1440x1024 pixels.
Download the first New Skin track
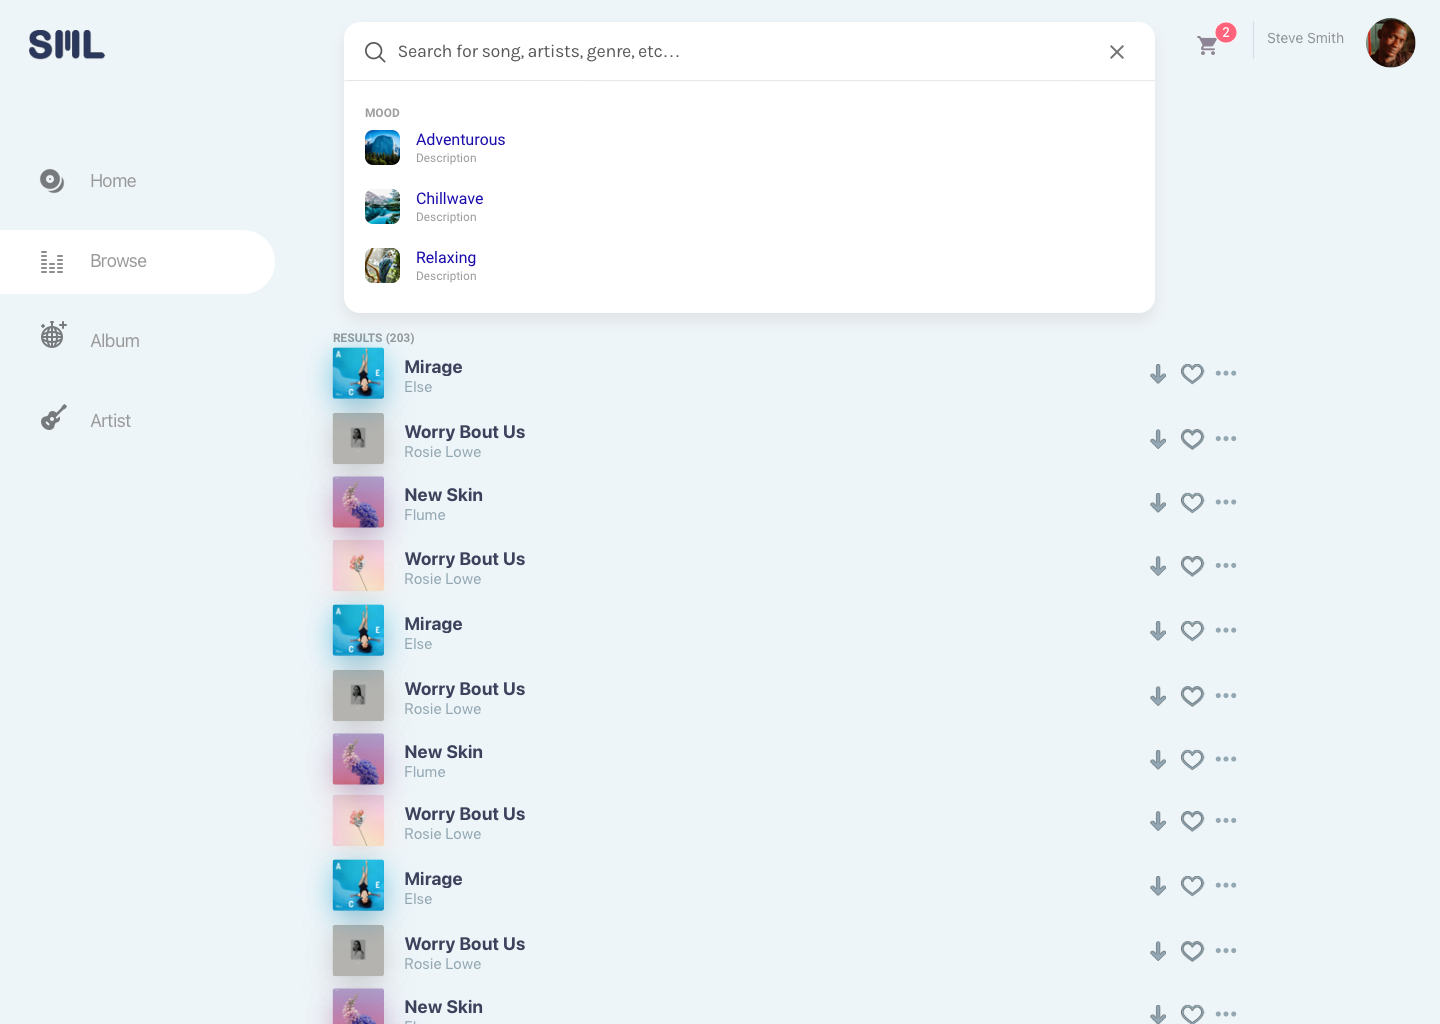pos(1158,503)
